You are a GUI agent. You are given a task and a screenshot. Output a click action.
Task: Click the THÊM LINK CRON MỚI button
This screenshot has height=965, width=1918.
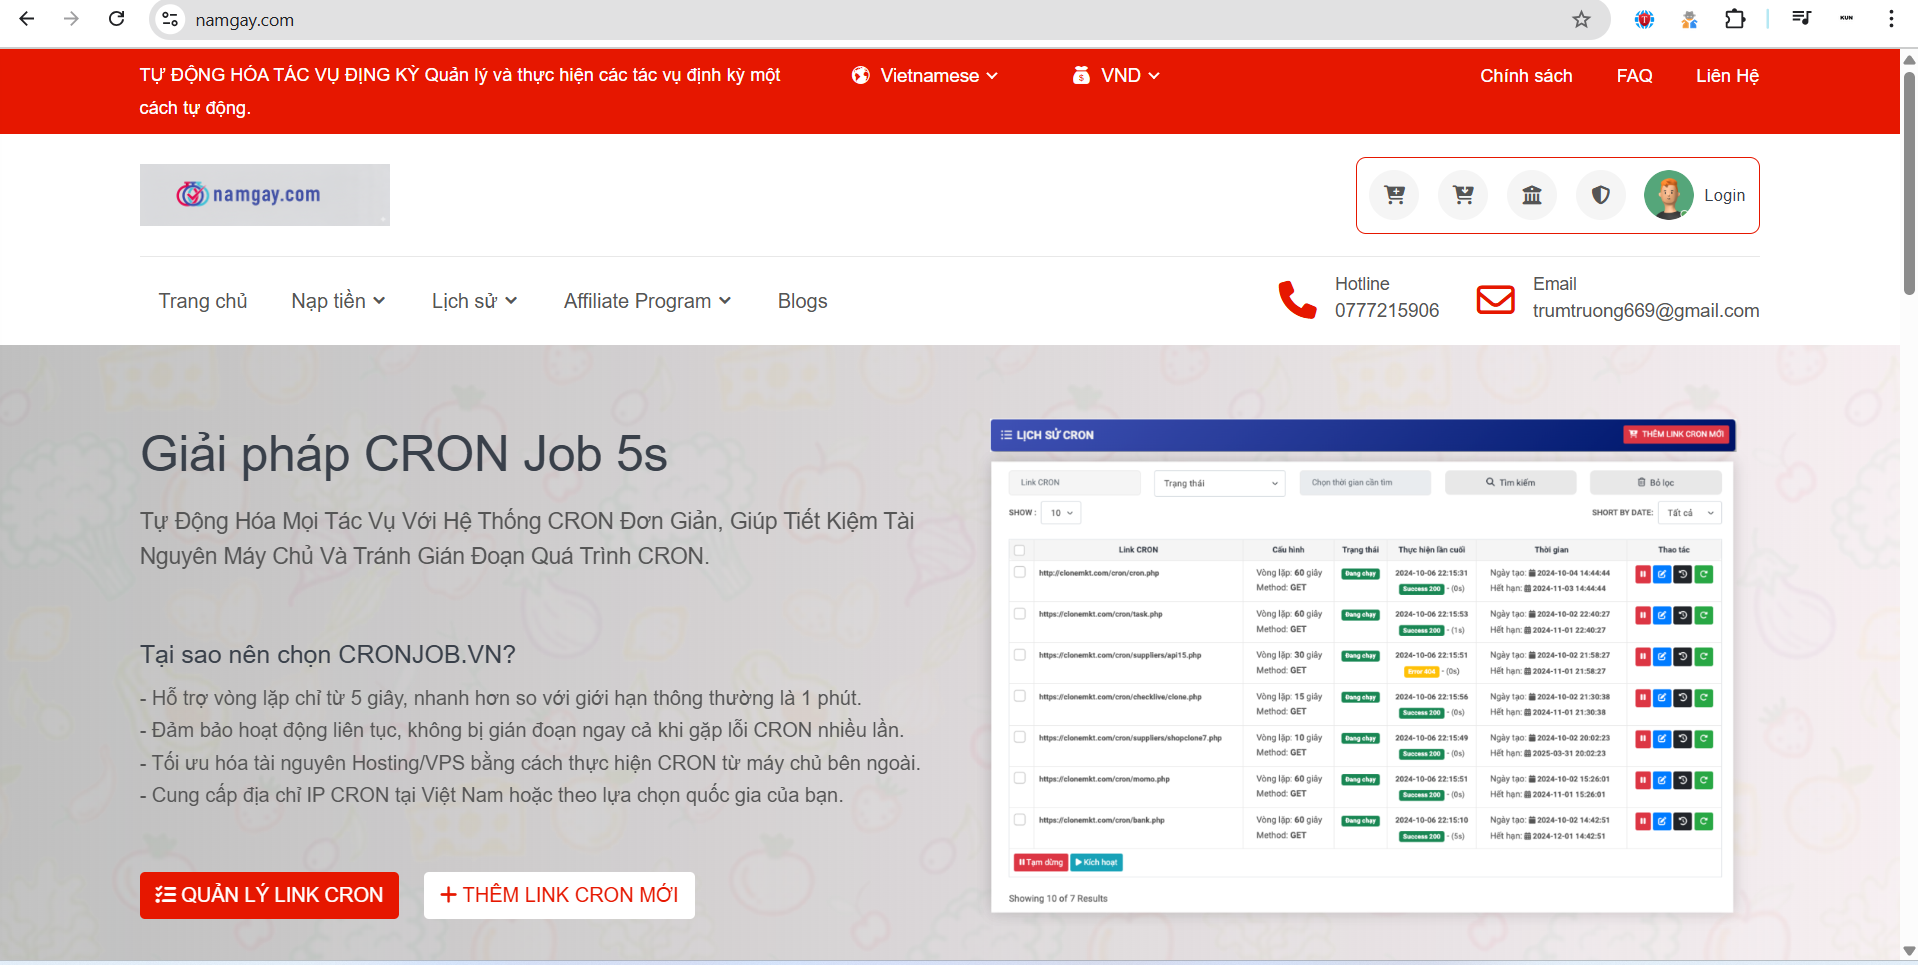point(559,895)
